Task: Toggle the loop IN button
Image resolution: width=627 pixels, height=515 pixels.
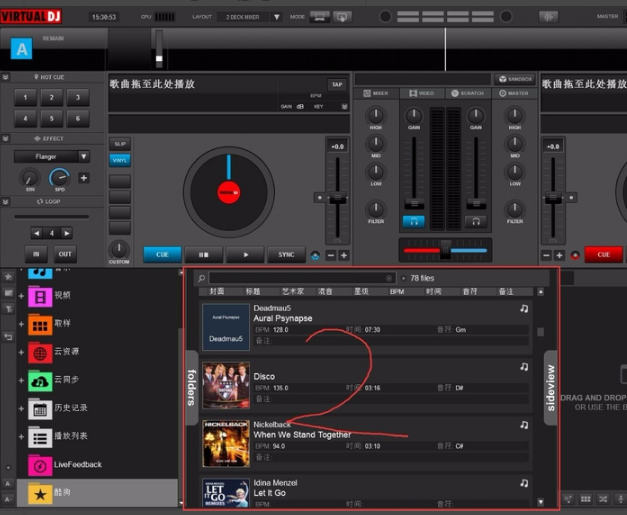Action: point(36,254)
